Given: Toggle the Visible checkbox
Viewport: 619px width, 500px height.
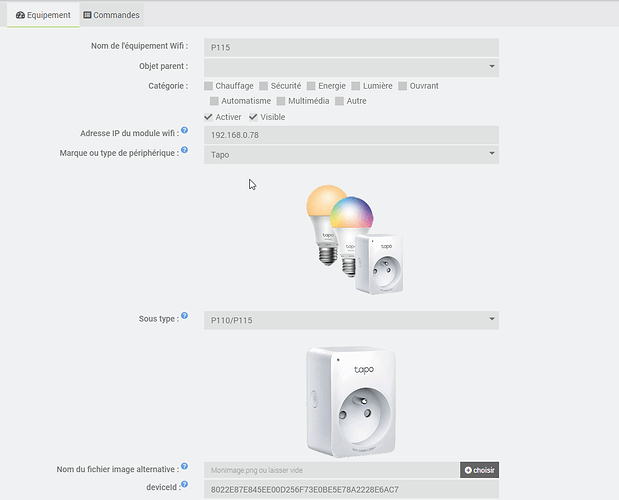Looking at the screenshot, I should pyautogui.click(x=253, y=117).
